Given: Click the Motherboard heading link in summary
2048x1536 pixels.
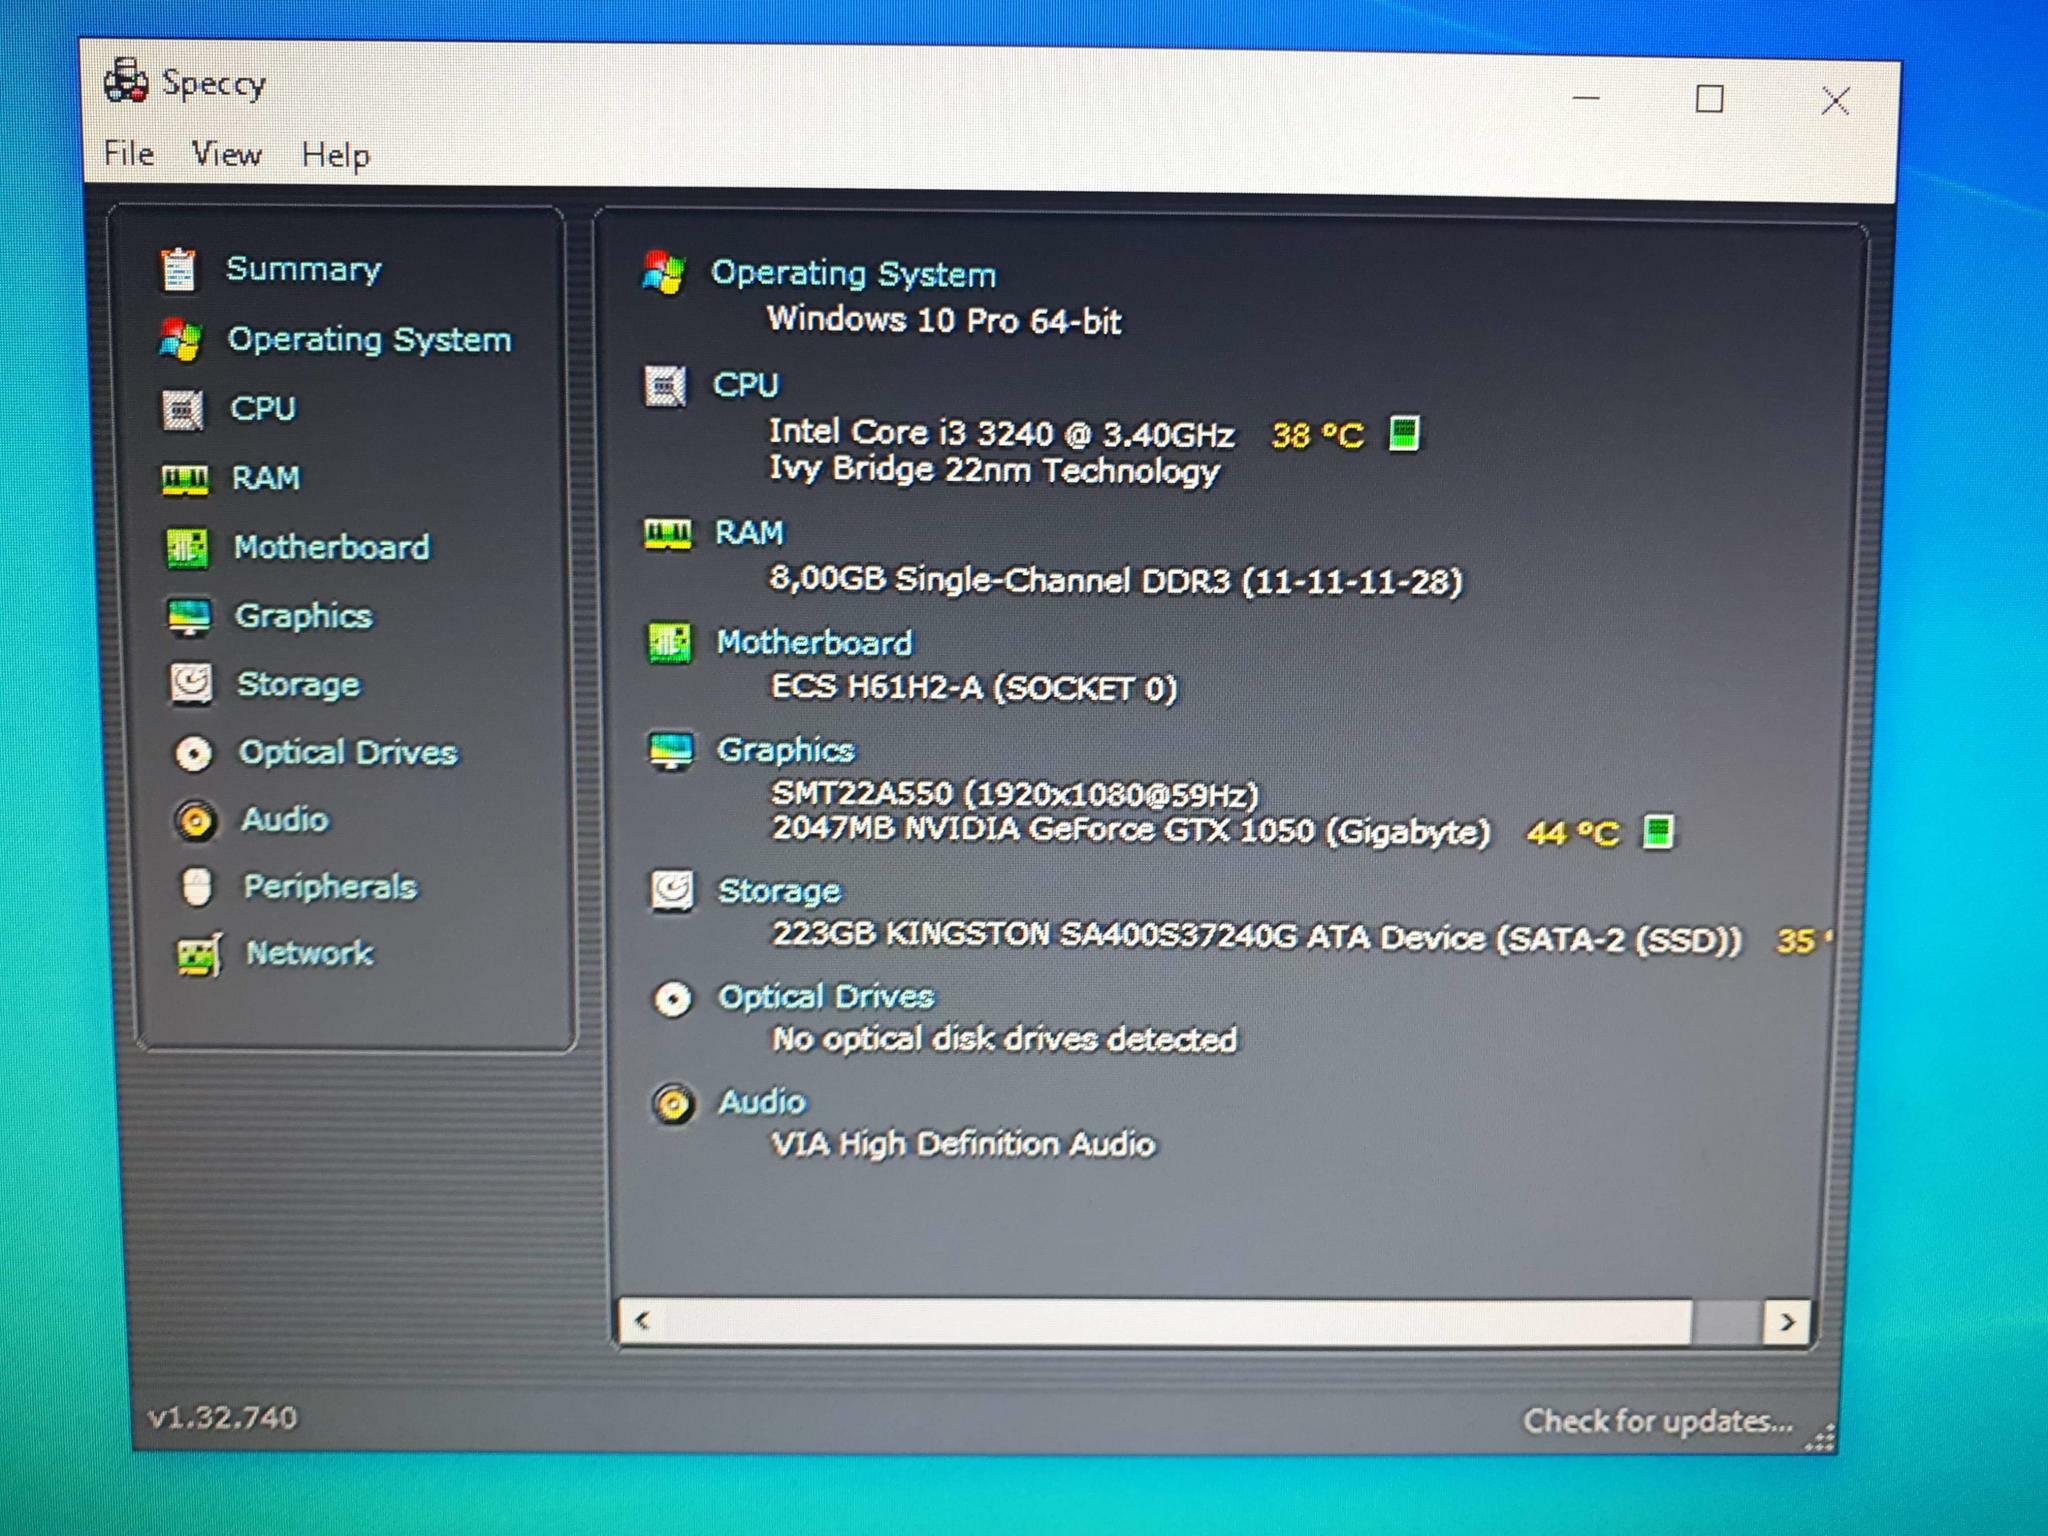Looking at the screenshot, I should [815, 643].
